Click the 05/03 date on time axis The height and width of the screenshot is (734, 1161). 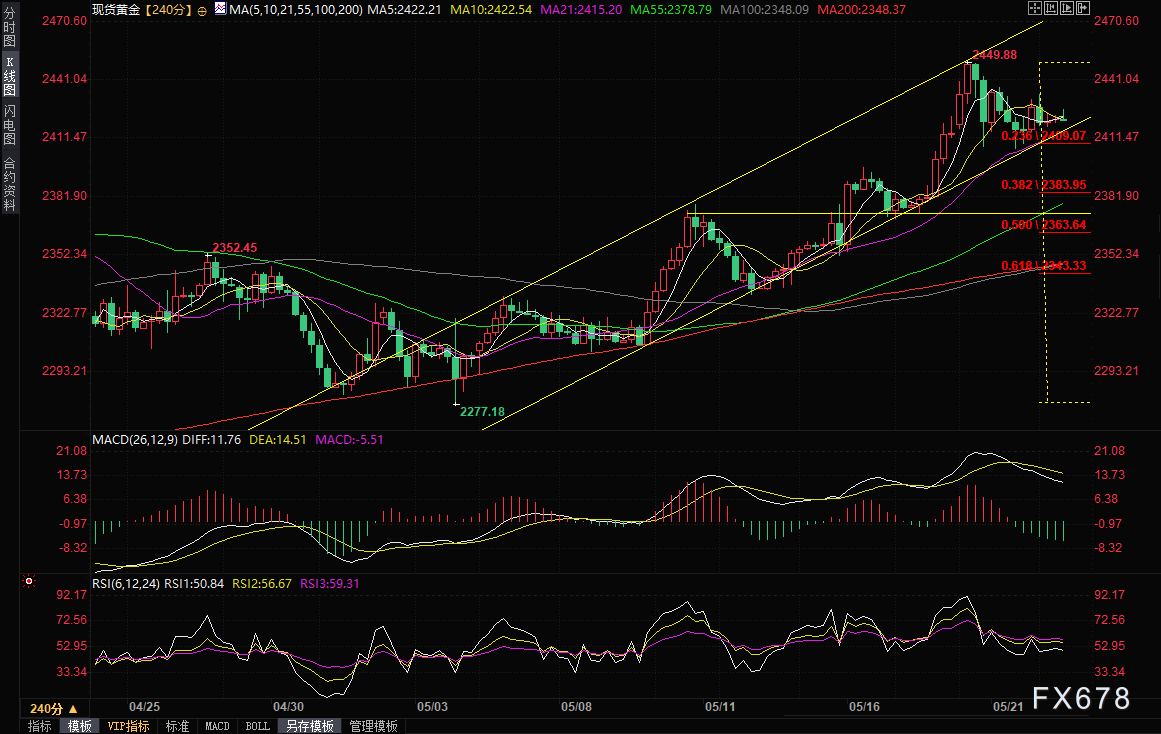(x=432, y=707)
